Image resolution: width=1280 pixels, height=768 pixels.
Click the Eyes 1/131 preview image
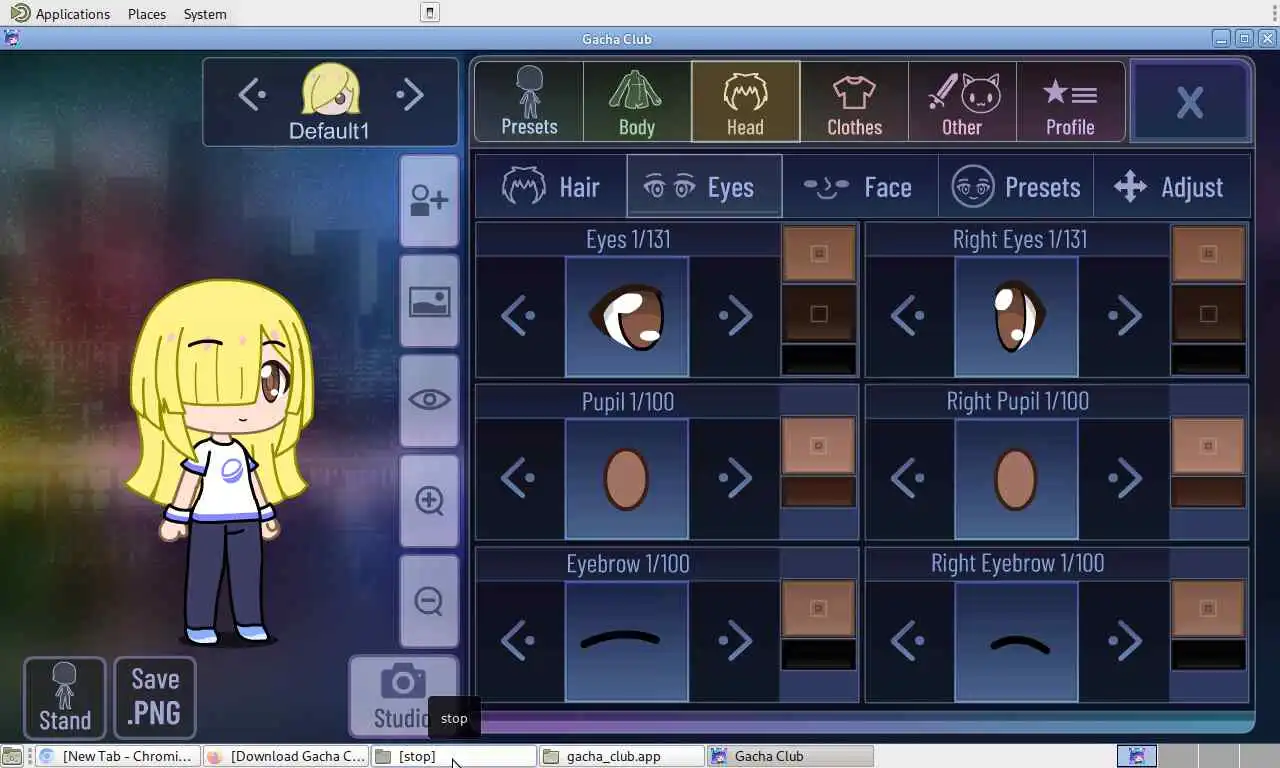[627, 316]
